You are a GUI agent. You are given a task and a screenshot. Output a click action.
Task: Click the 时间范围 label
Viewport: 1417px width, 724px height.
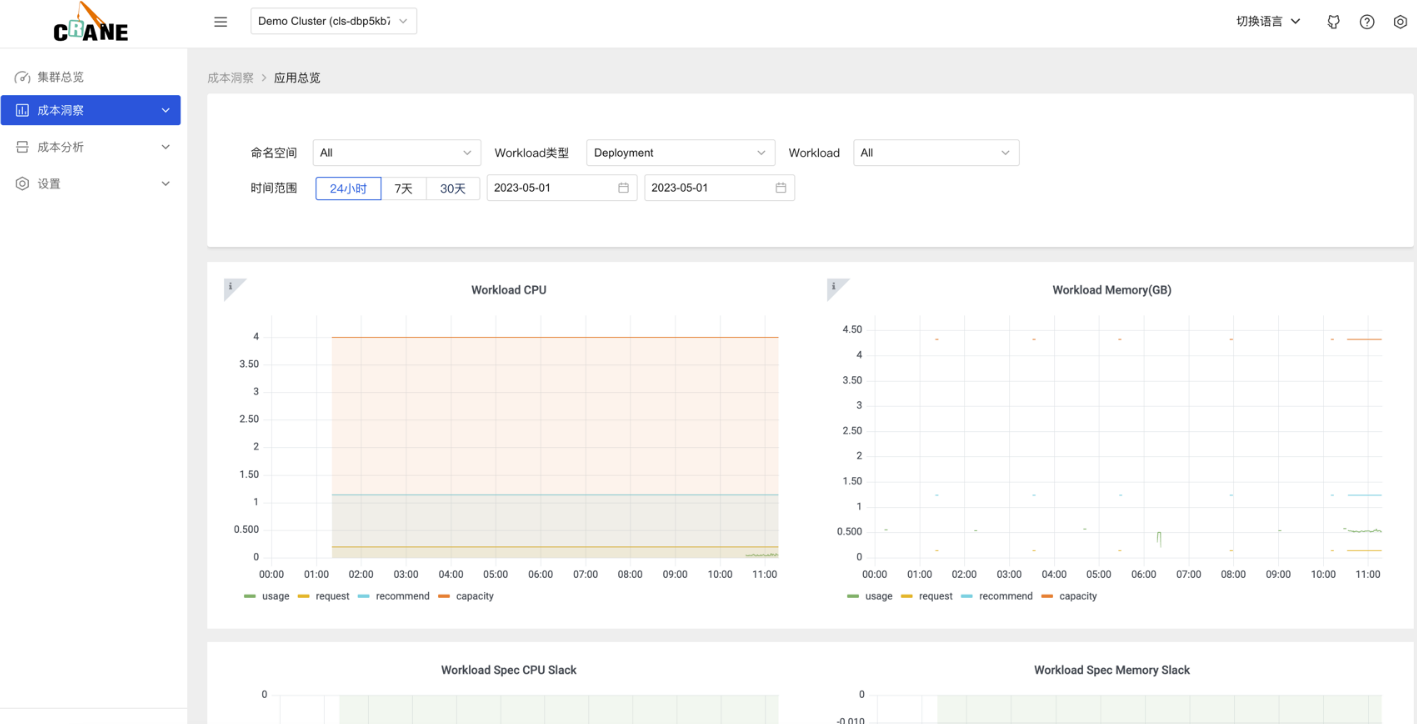coord(274,188)
